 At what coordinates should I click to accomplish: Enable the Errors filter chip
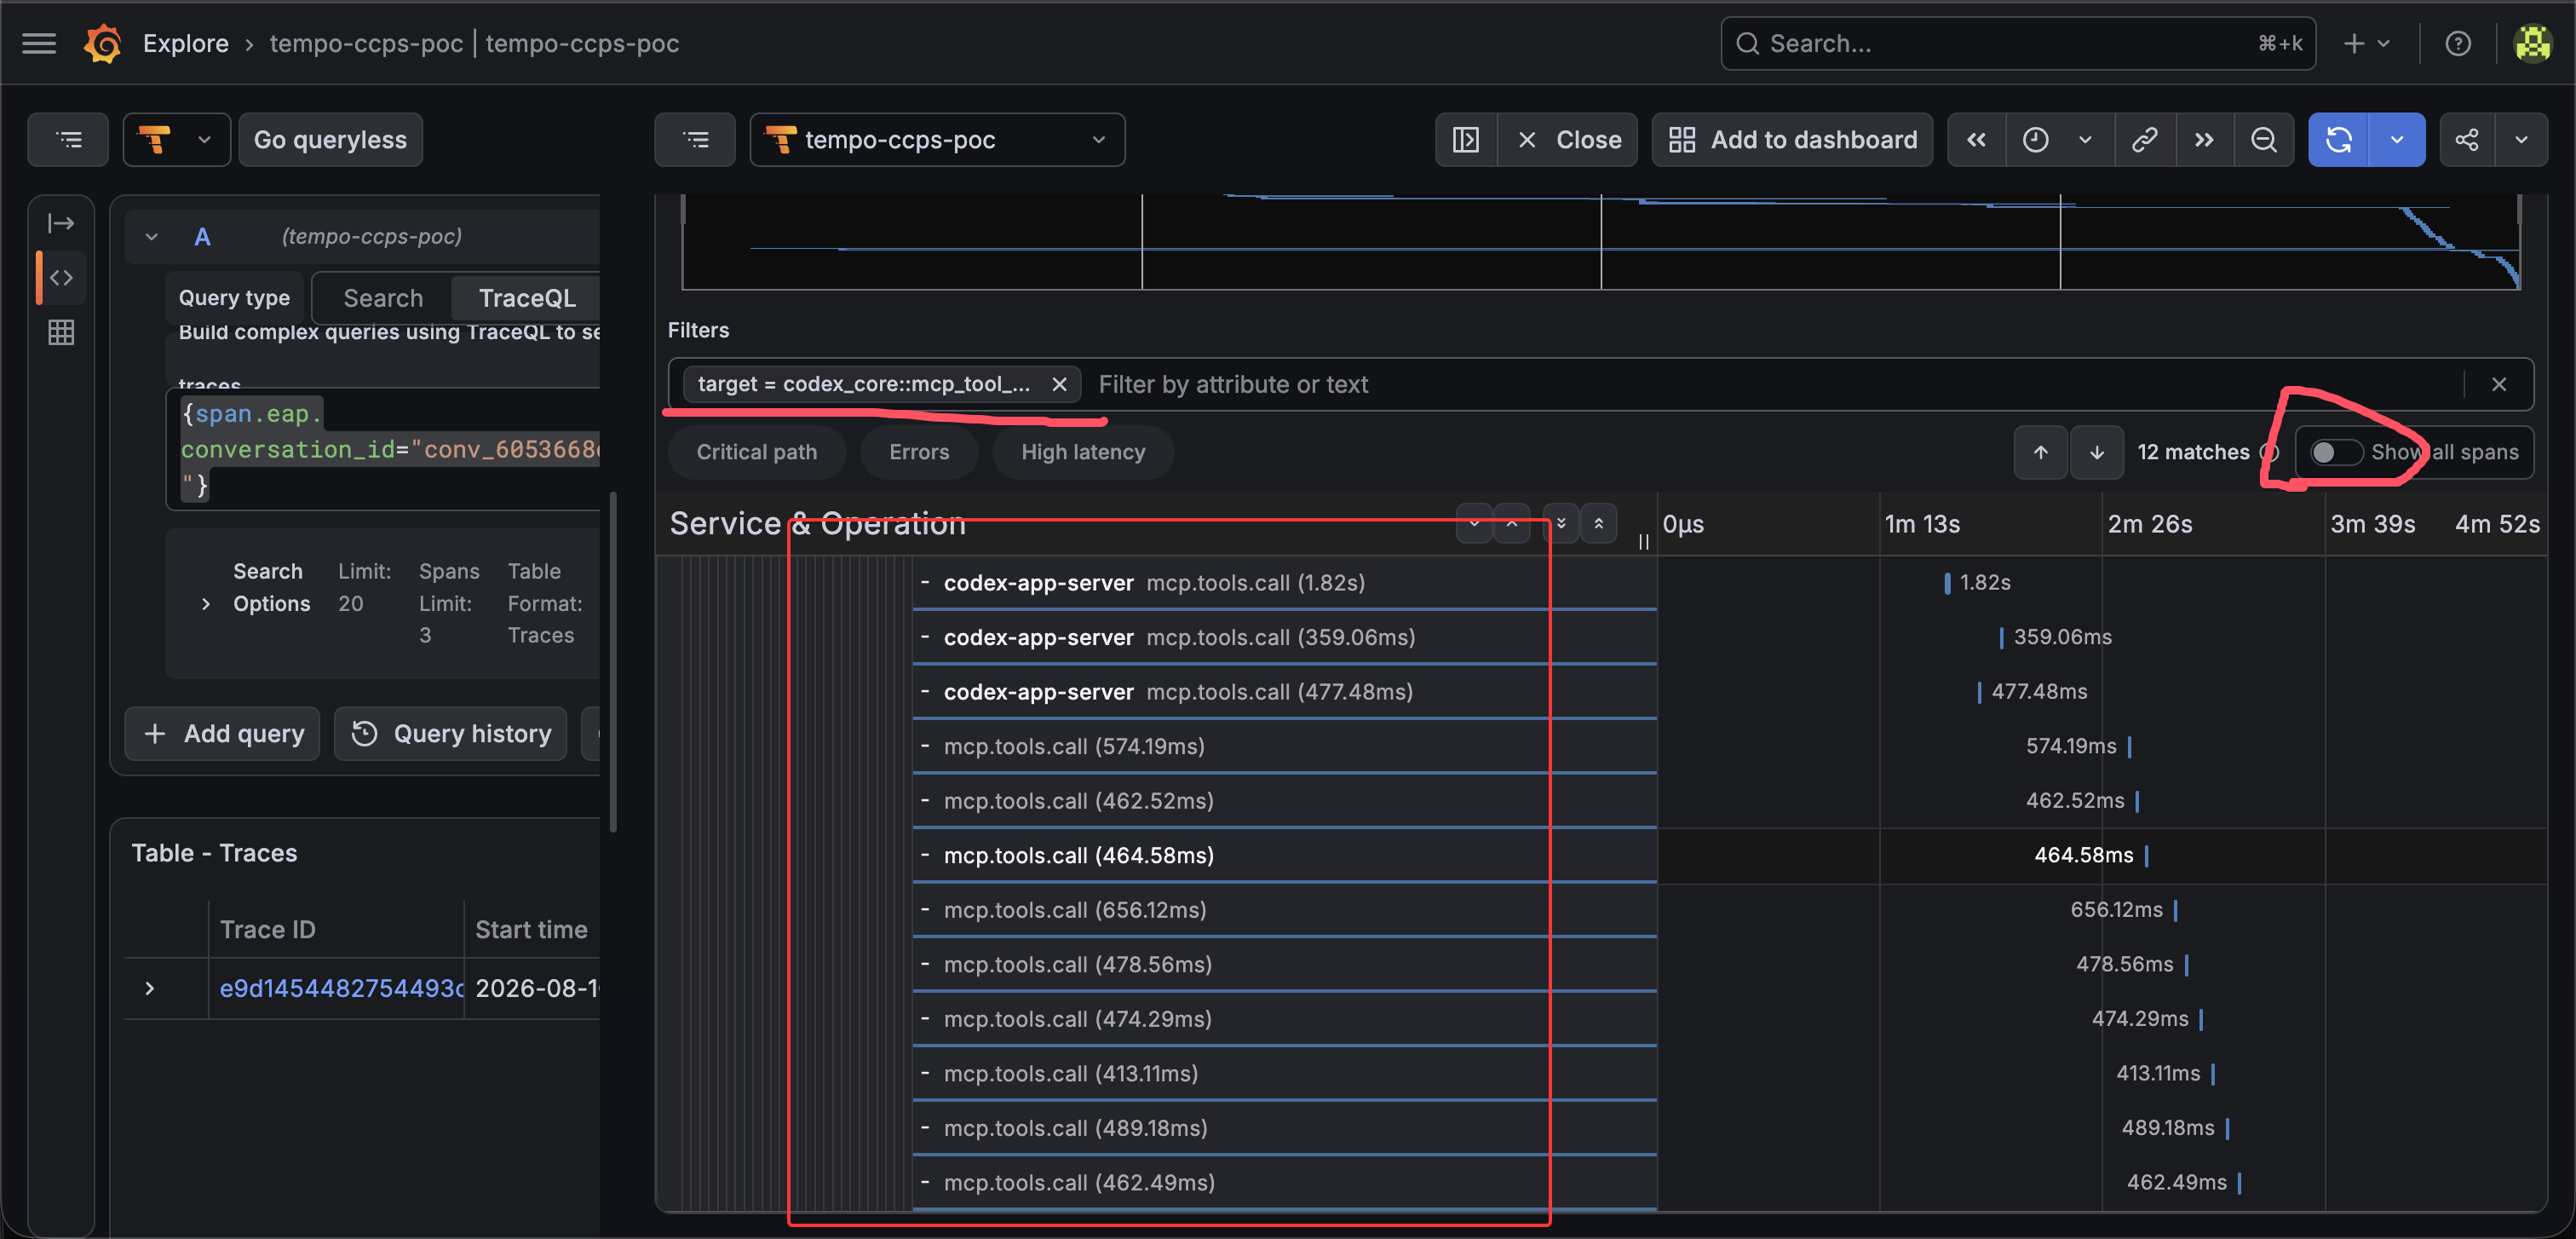919,452
